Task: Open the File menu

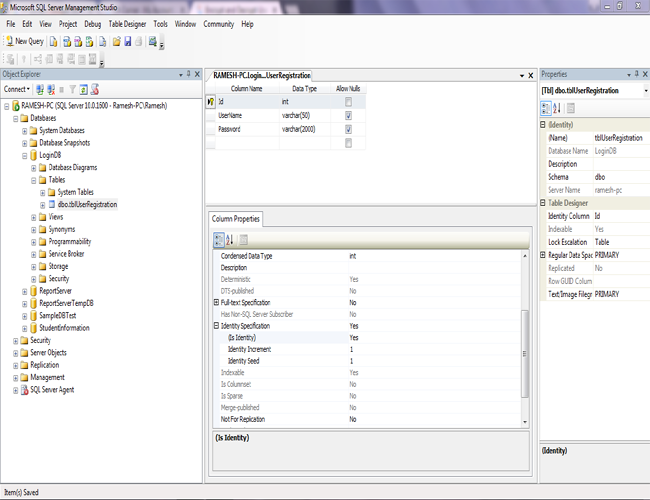Action: tap(10, 24)
